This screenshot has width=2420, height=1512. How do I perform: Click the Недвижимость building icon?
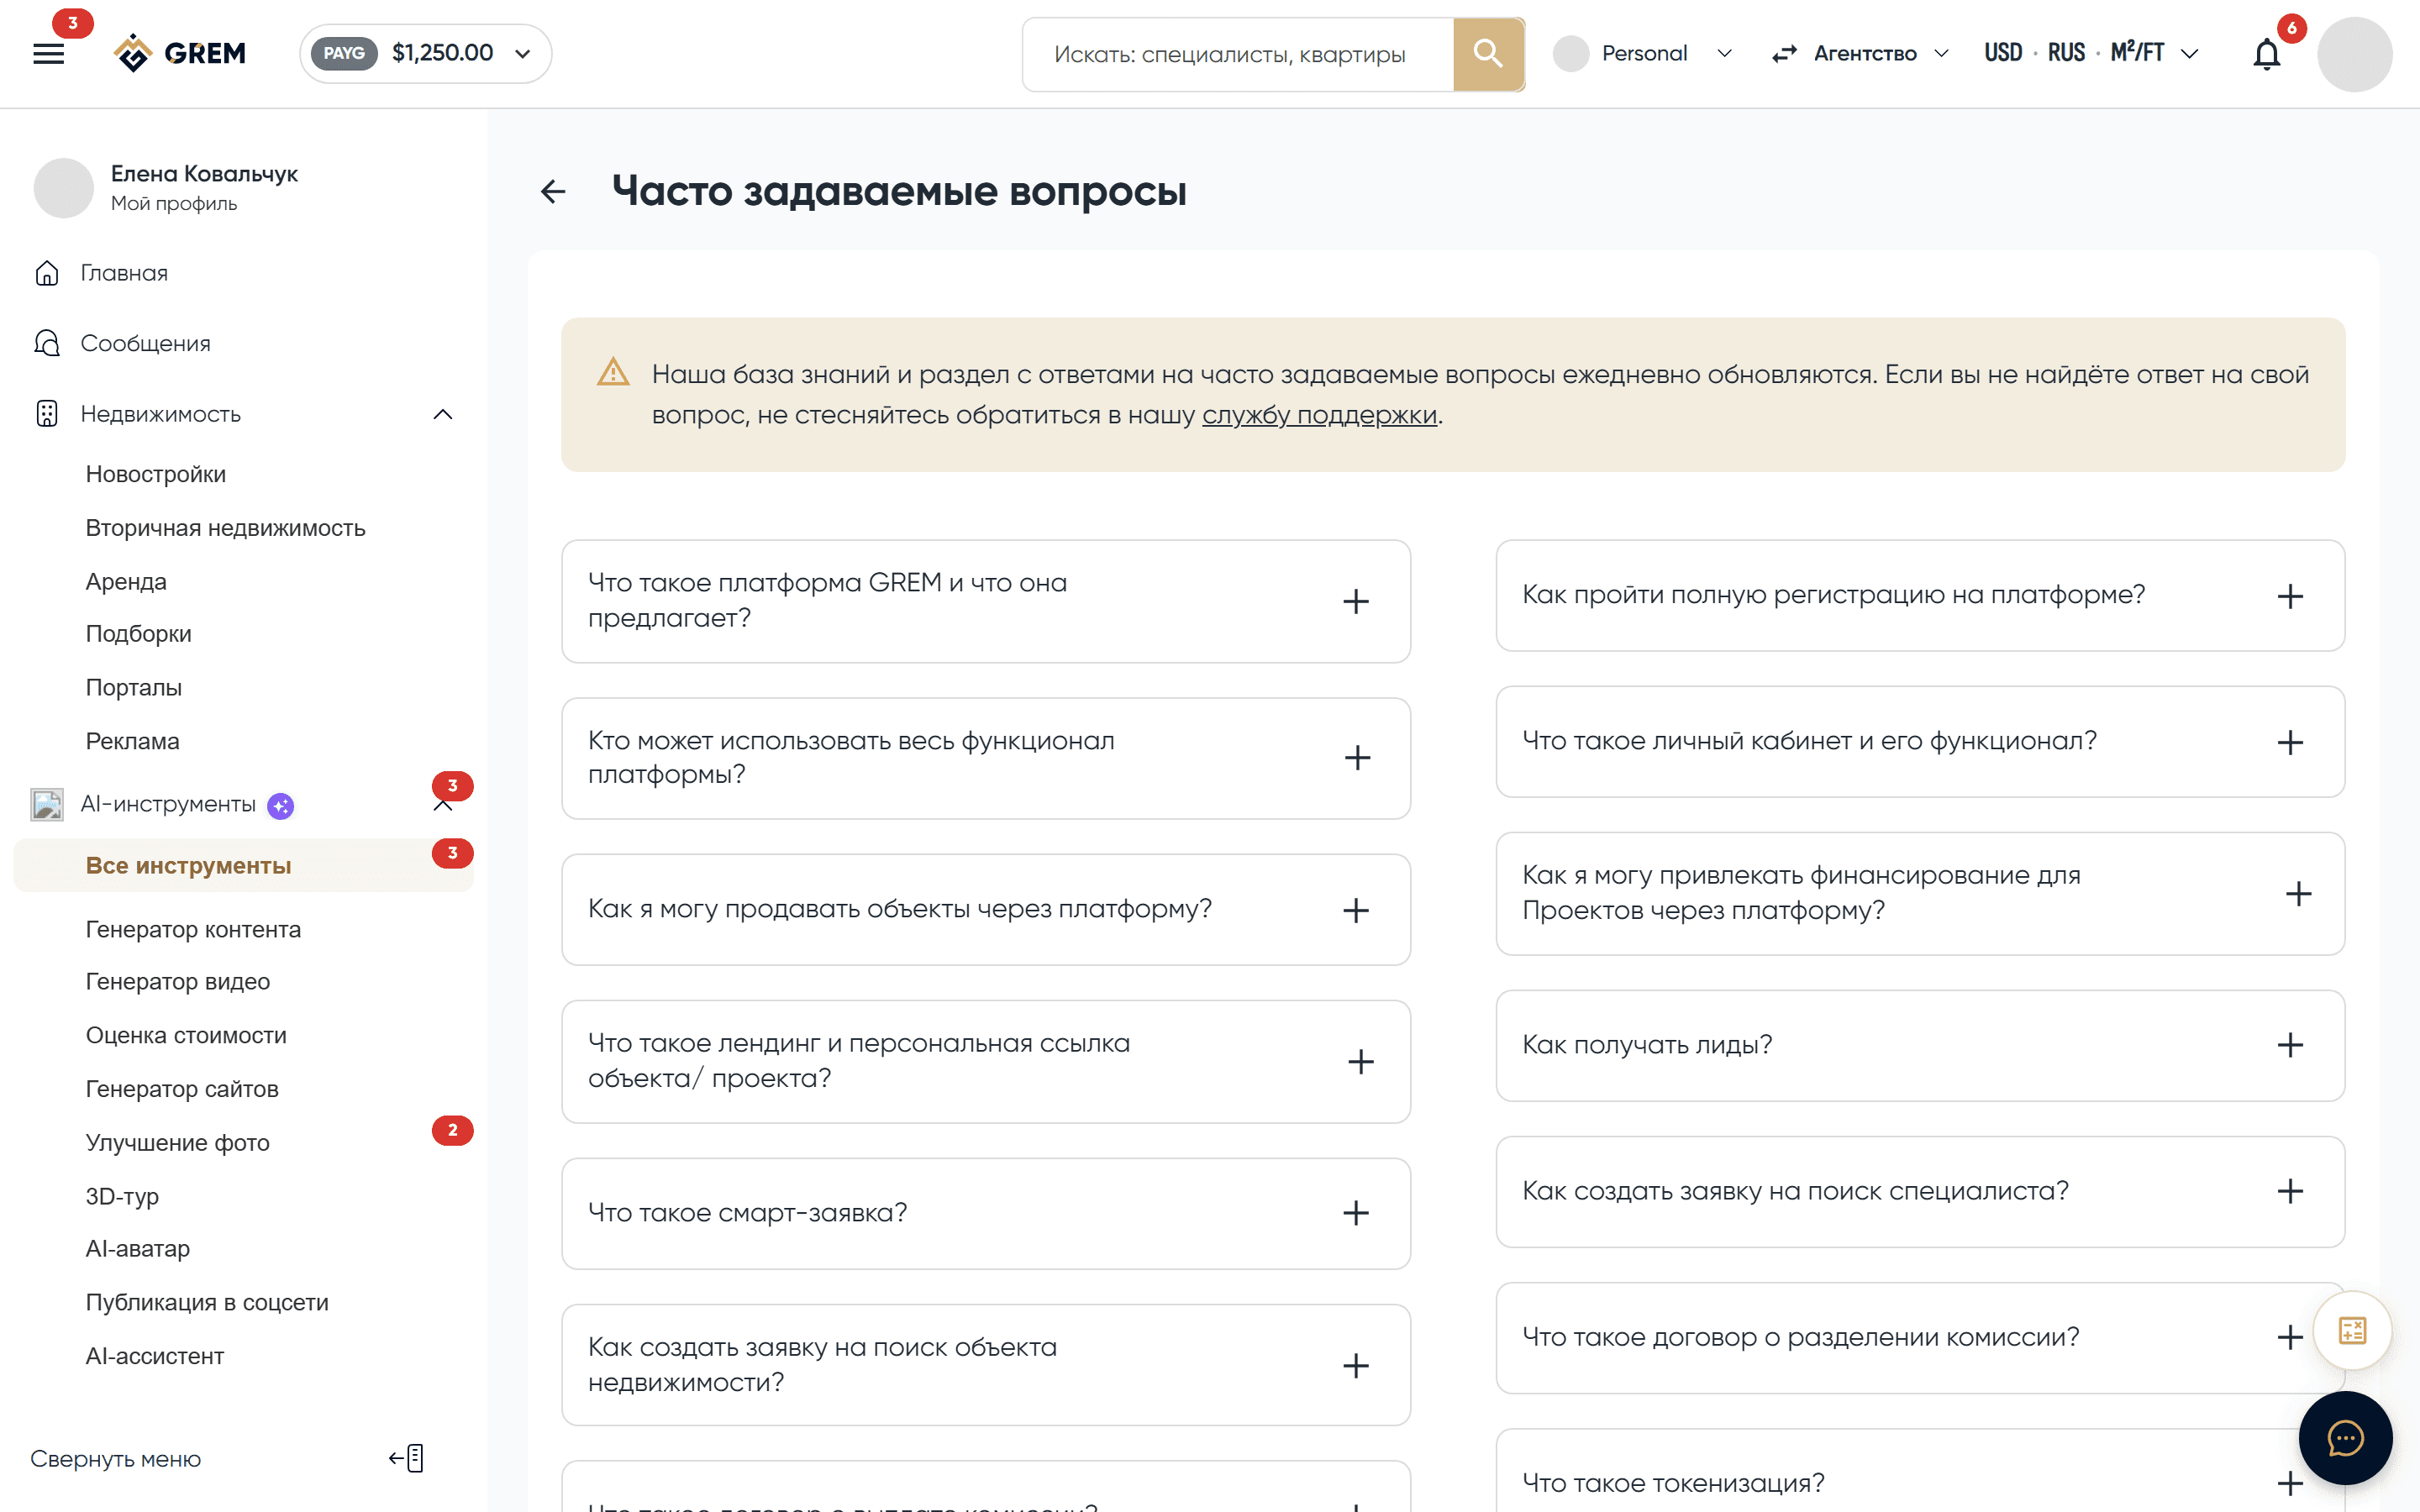click(47, 414)
